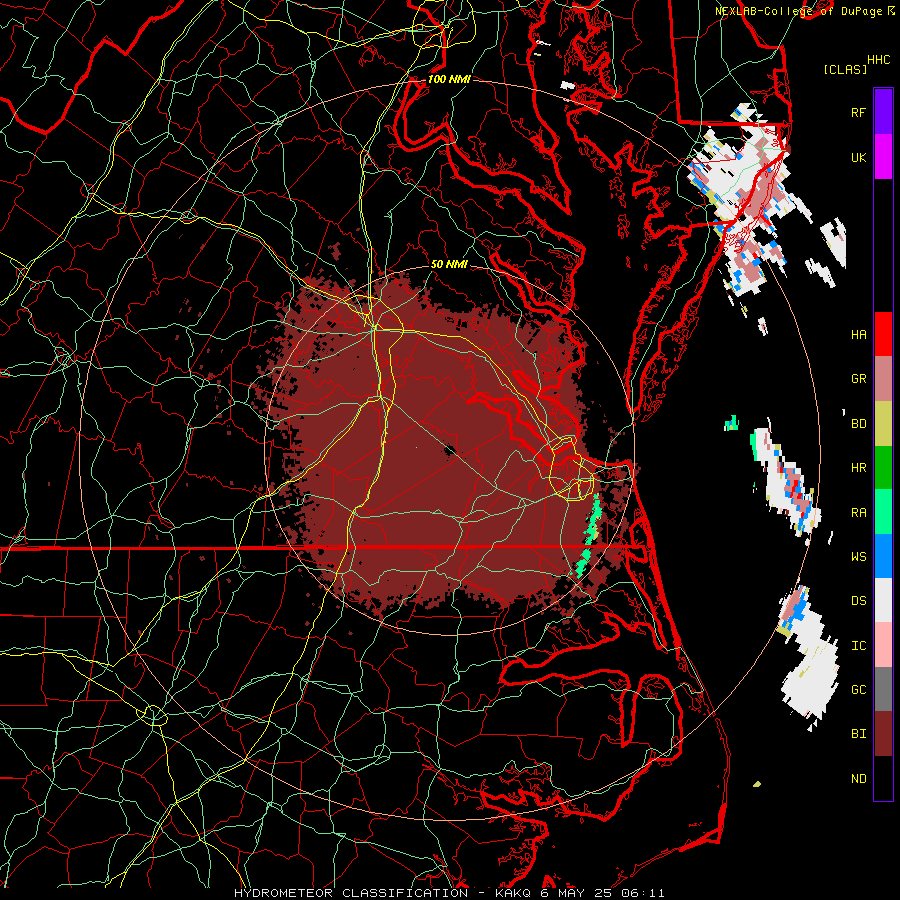Click the DS legend label

coord(858,600)
